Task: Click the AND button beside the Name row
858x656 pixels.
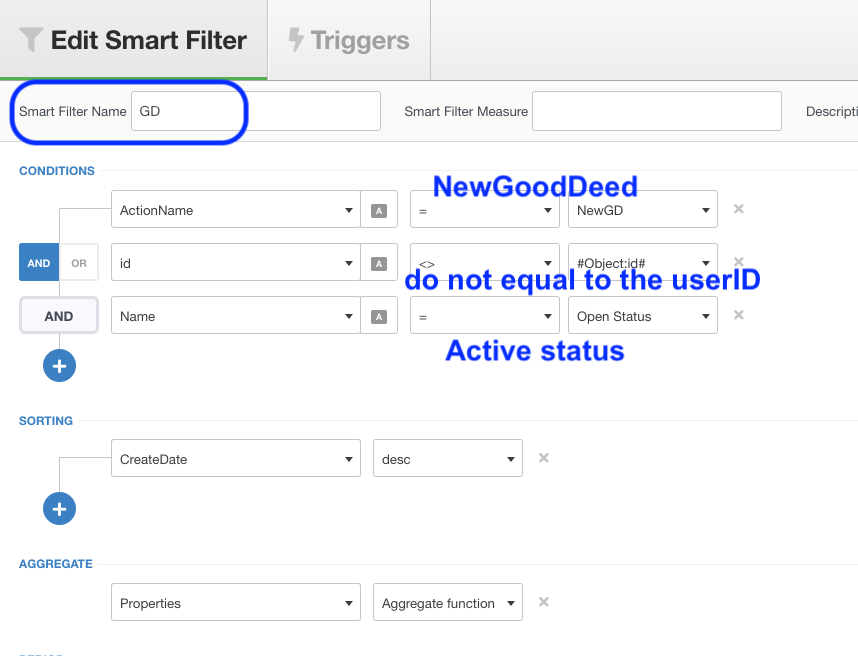Action: coord(59,316)
